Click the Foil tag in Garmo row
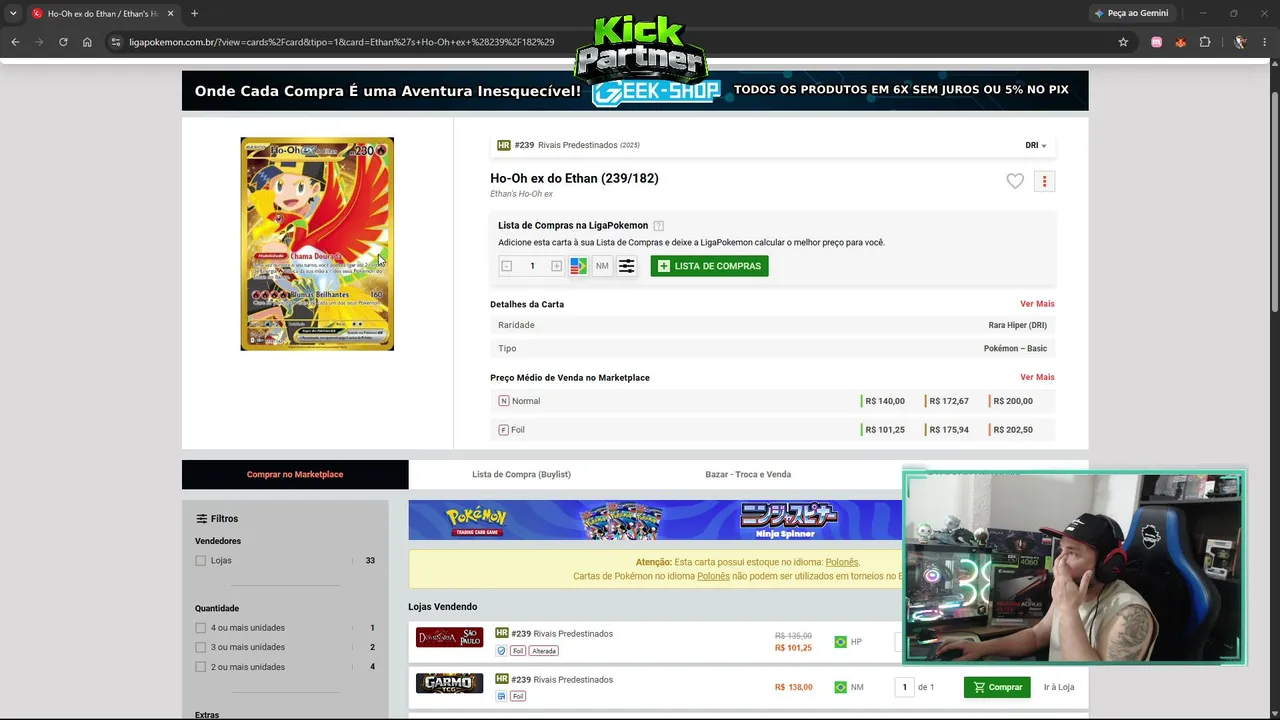Image resolution: width=1280 pixels, height=720 pixels. pyautogui.click(x=517, y=696)
